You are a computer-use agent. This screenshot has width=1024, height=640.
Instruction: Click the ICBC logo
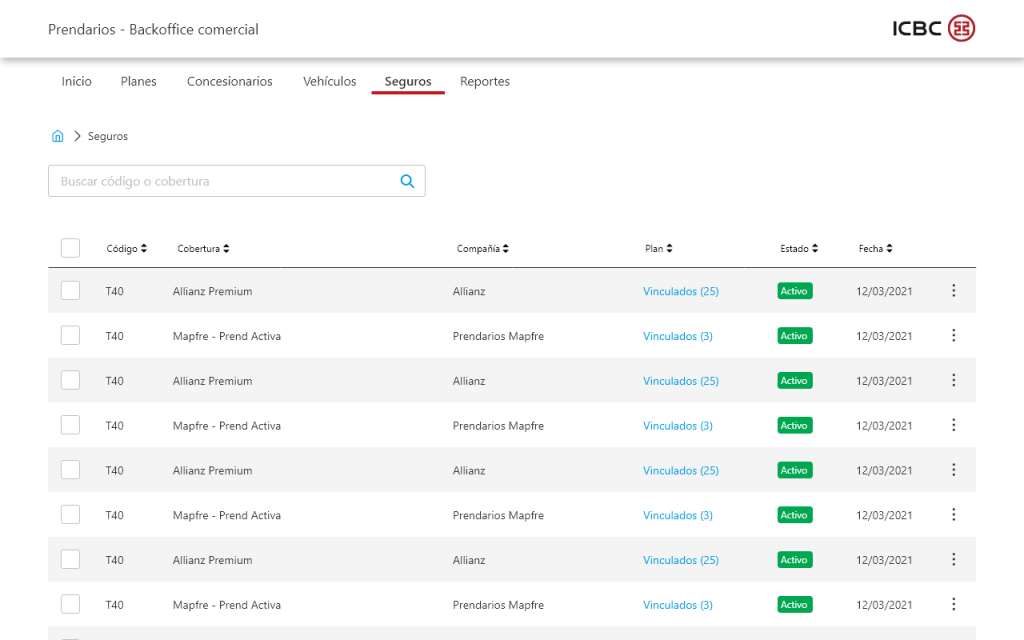(933, 28)
